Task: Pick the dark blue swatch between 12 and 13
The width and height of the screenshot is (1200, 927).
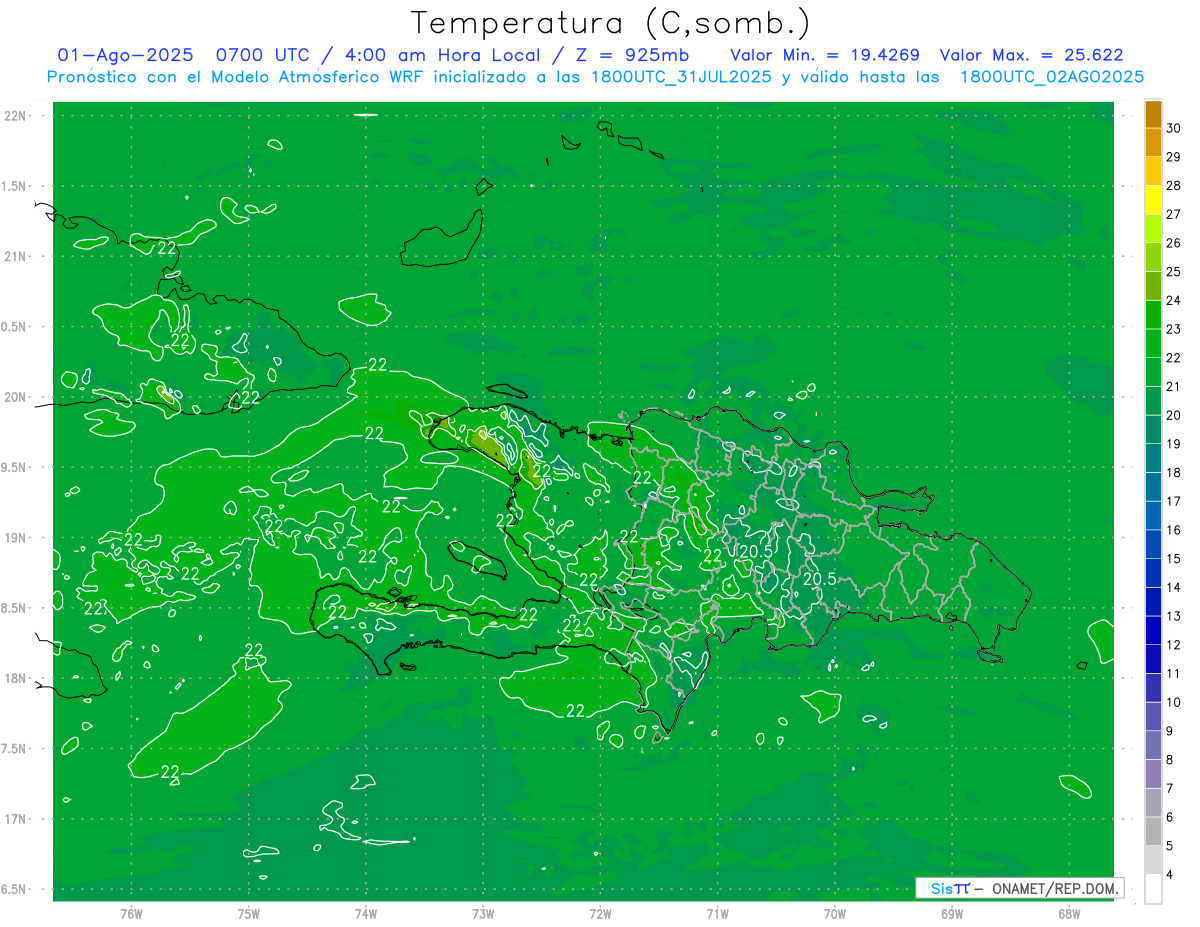Action: coord(1153,631)
